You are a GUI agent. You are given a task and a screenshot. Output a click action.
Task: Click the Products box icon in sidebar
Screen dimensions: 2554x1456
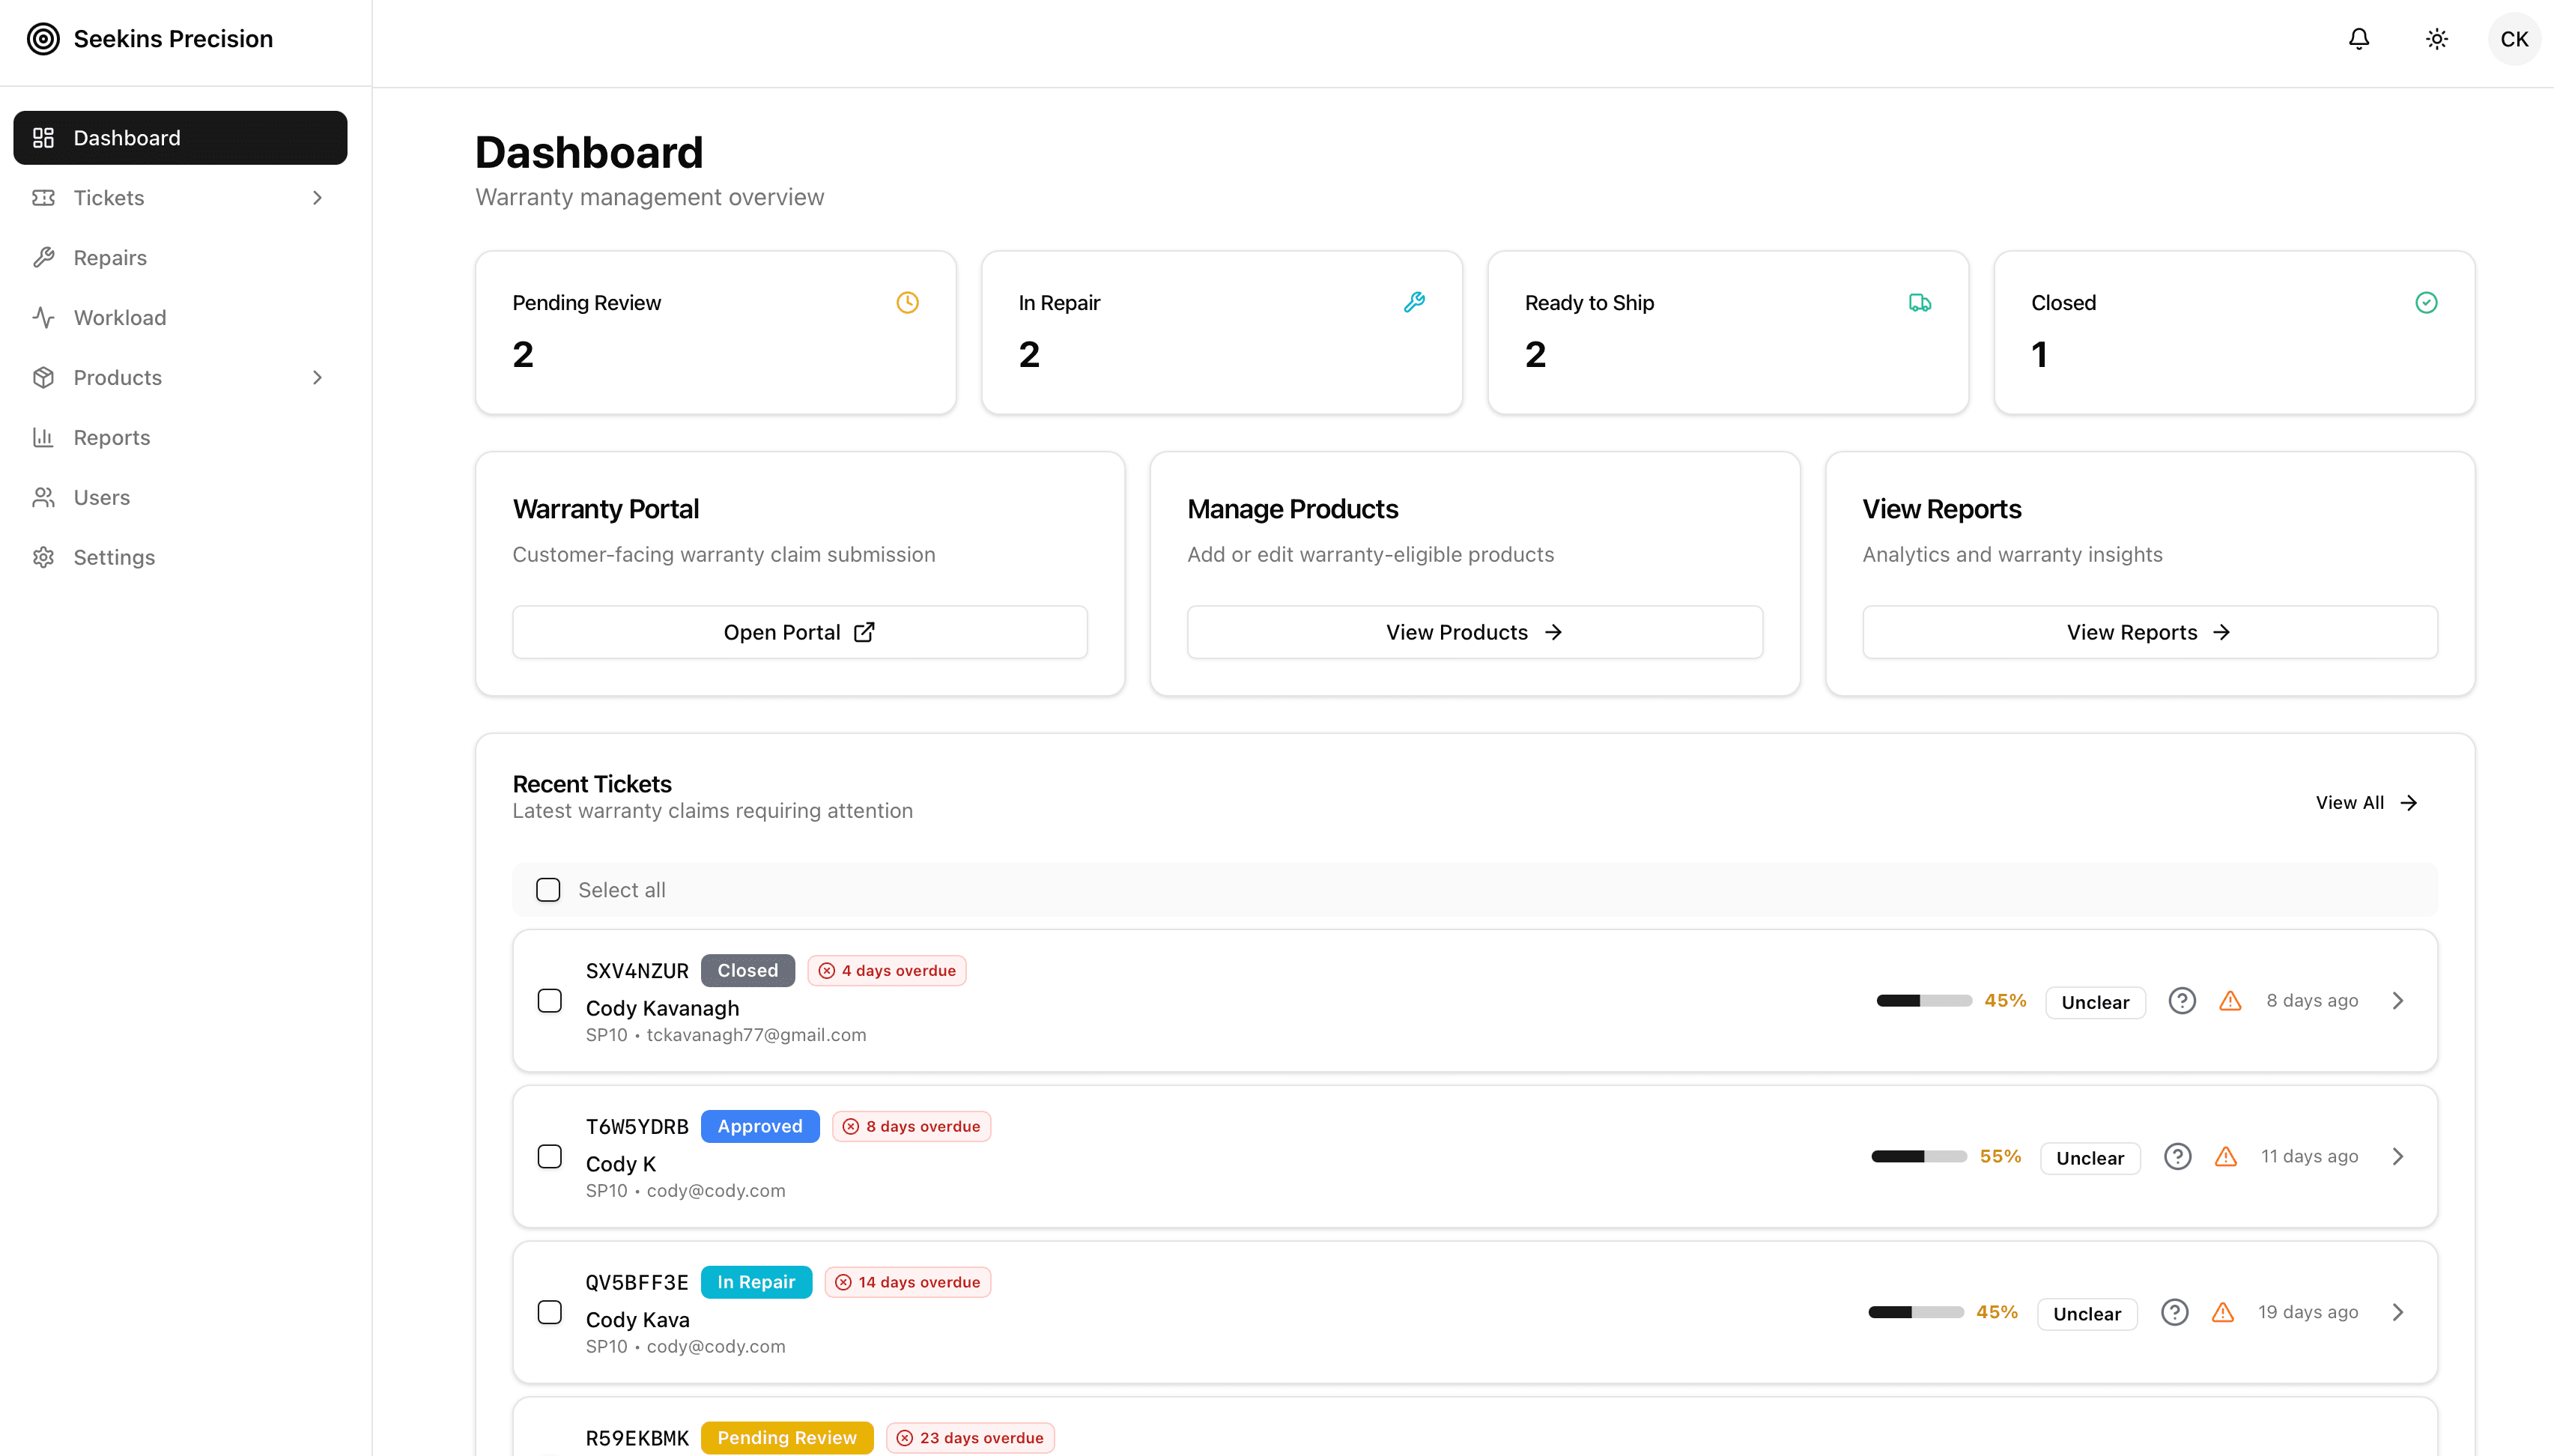43,378
